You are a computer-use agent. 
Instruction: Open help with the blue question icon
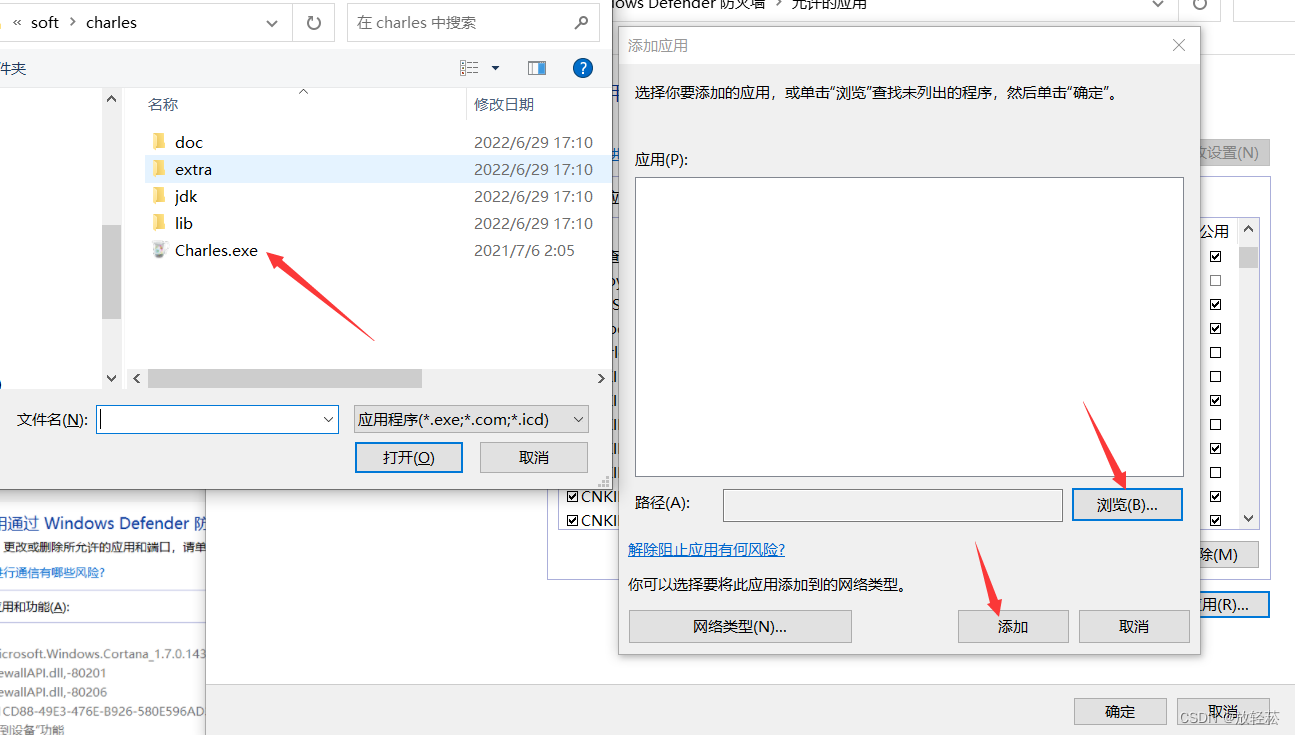[x=583, y=68]
